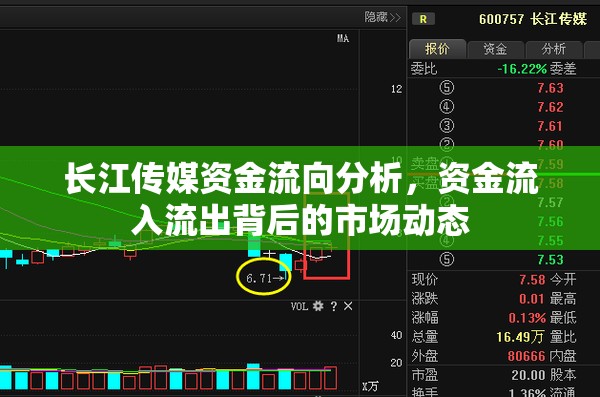Select sell level ⑤ price 7.63
Screen dimensions: 600x397
coord(550,88)
